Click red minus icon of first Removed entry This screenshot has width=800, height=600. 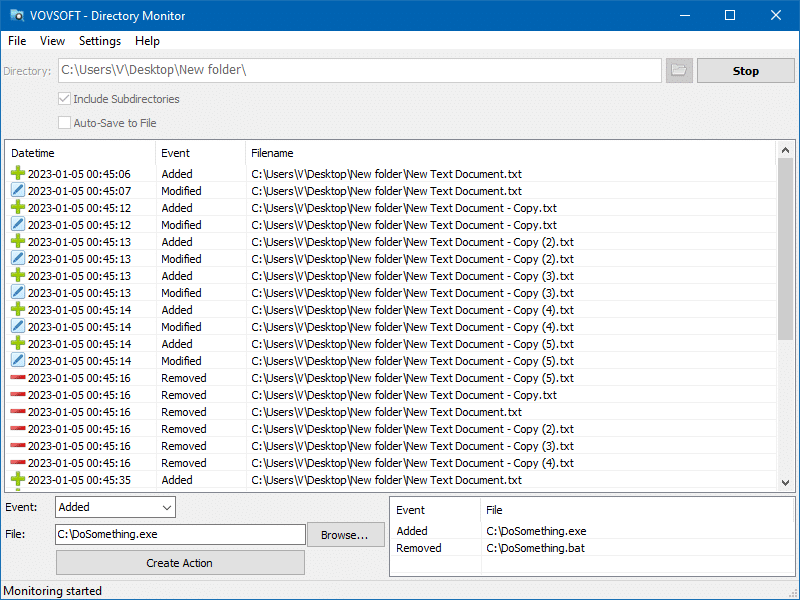coord(17,378)
